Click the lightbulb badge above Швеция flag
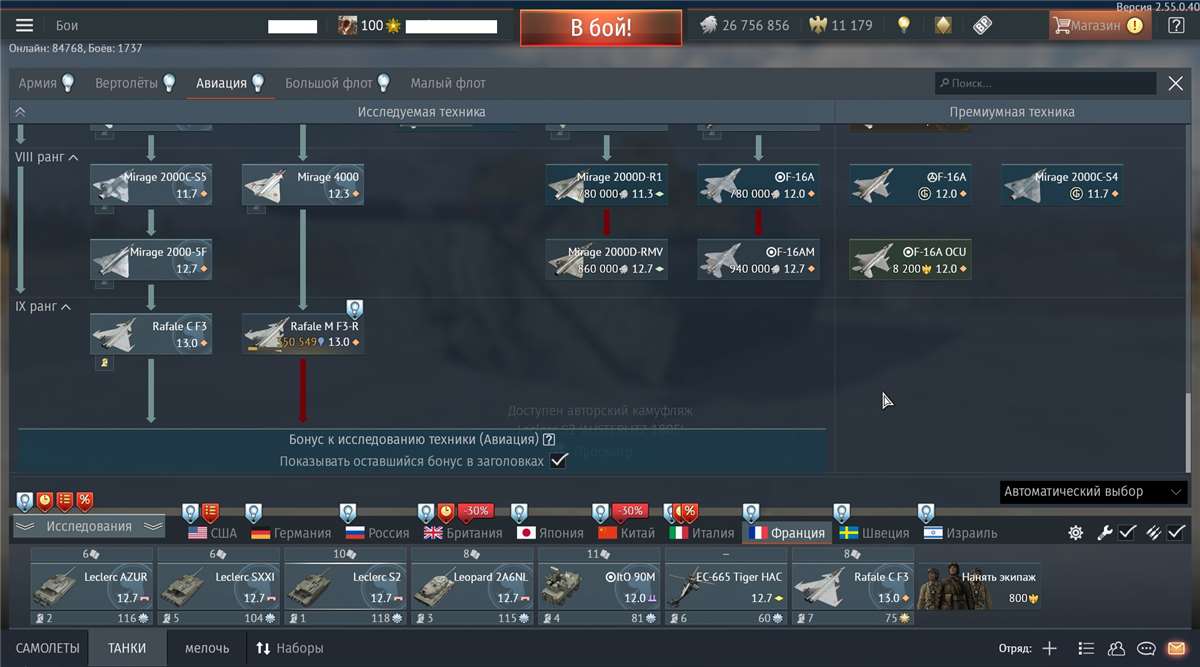1200x667 pixels. pos(841,513)
